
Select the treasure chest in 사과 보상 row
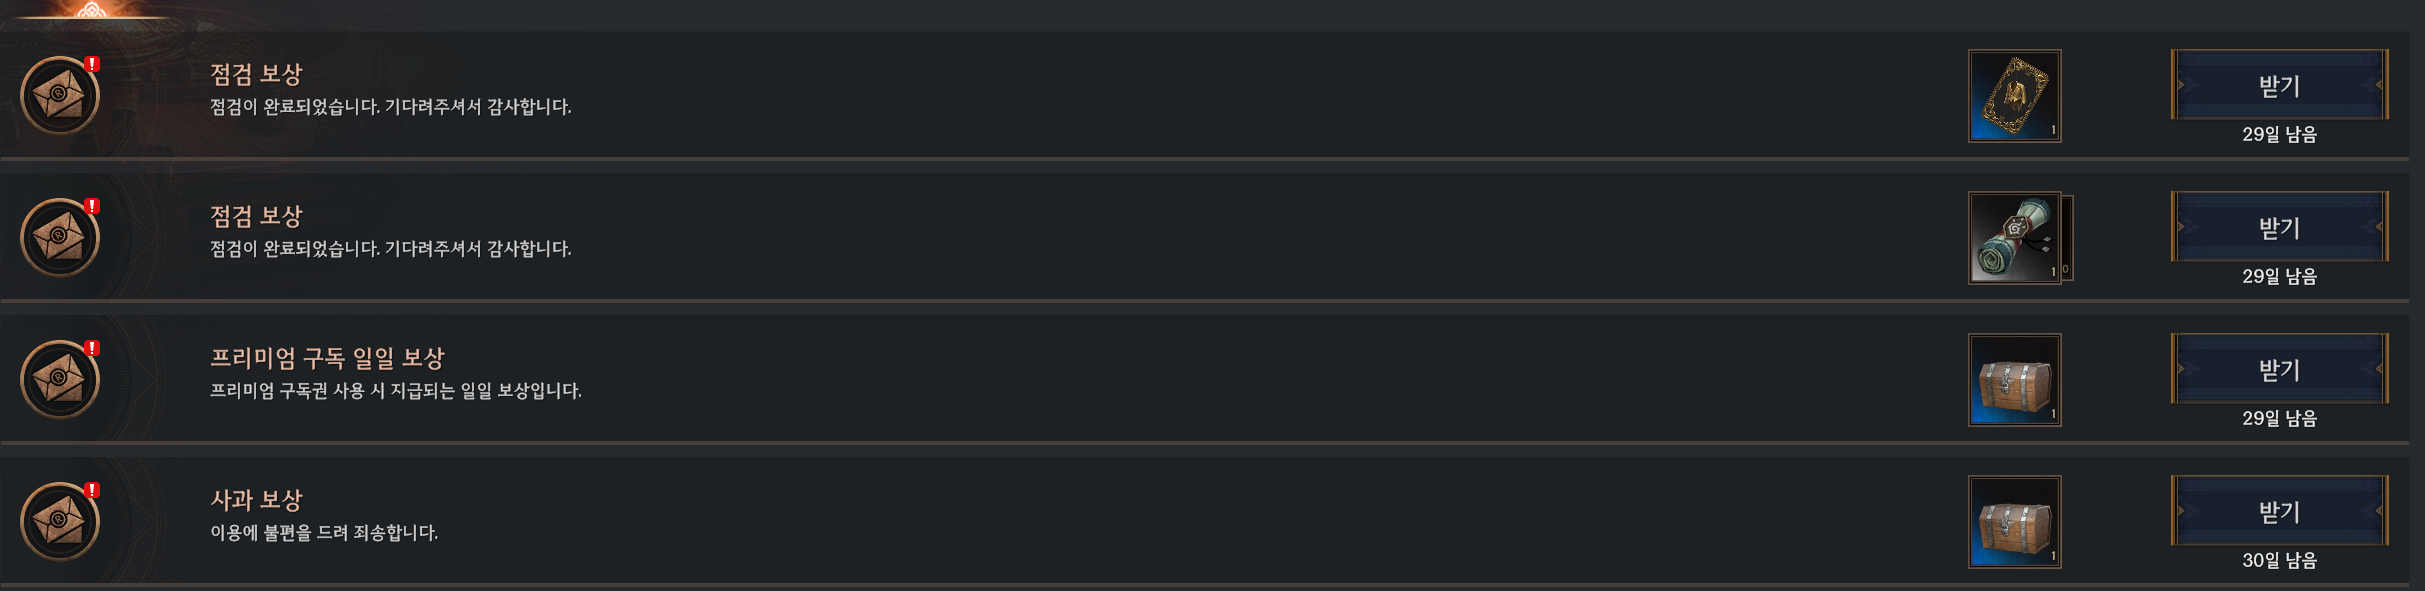2014,522
